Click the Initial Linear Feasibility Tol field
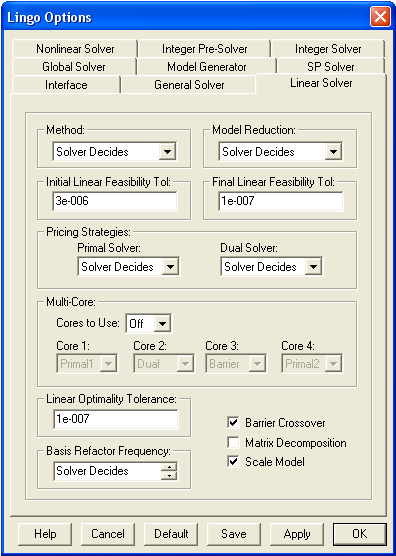This screenshot has width=396, height=556. pyautogui.click(x=115, y=201)
